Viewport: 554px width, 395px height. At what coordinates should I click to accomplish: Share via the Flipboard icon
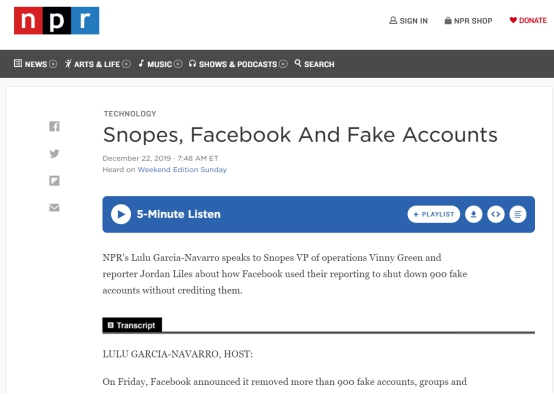tap(54, 181)
